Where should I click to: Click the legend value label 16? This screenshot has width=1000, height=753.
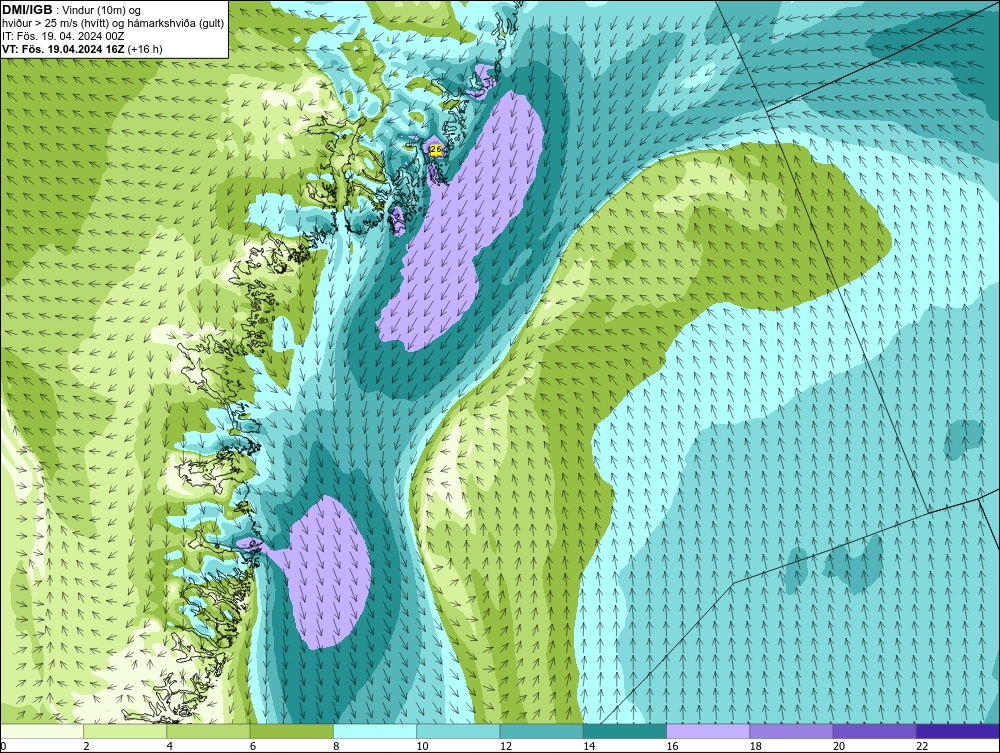coord(672,747)
